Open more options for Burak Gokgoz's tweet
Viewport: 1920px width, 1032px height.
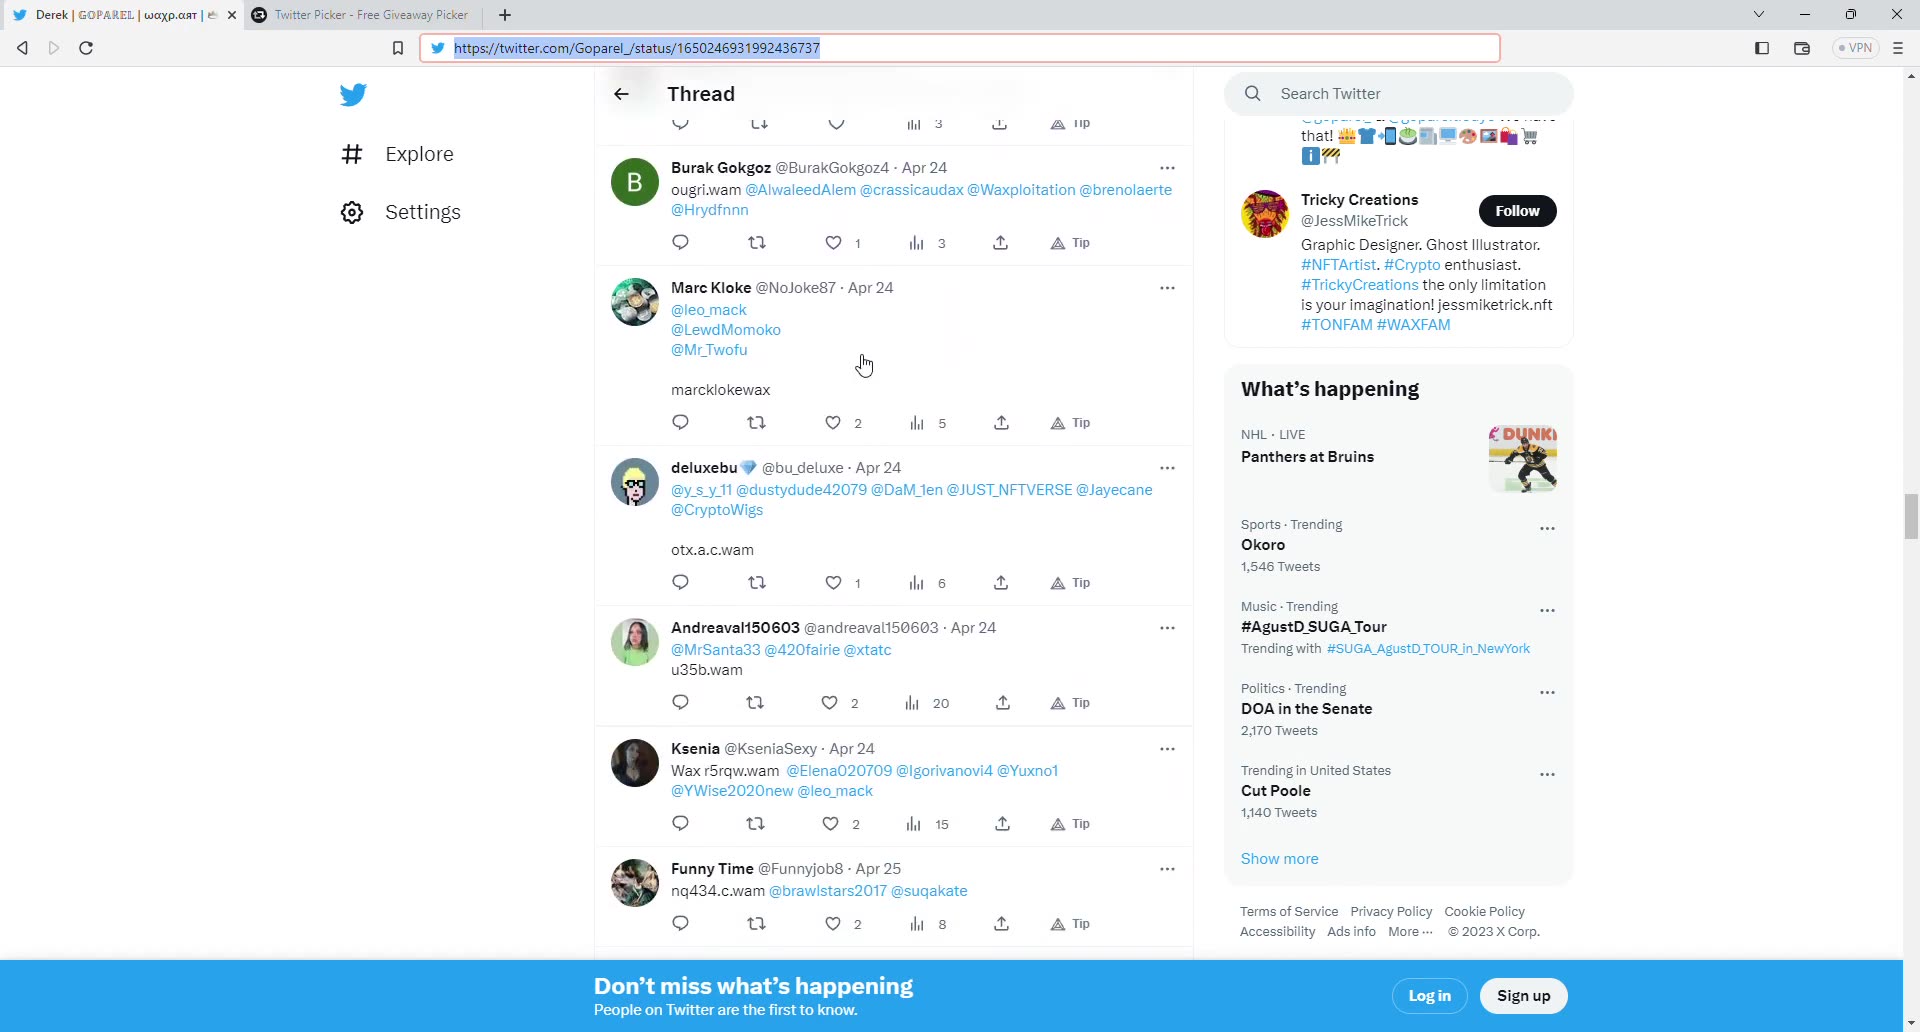coord(1167,168)
